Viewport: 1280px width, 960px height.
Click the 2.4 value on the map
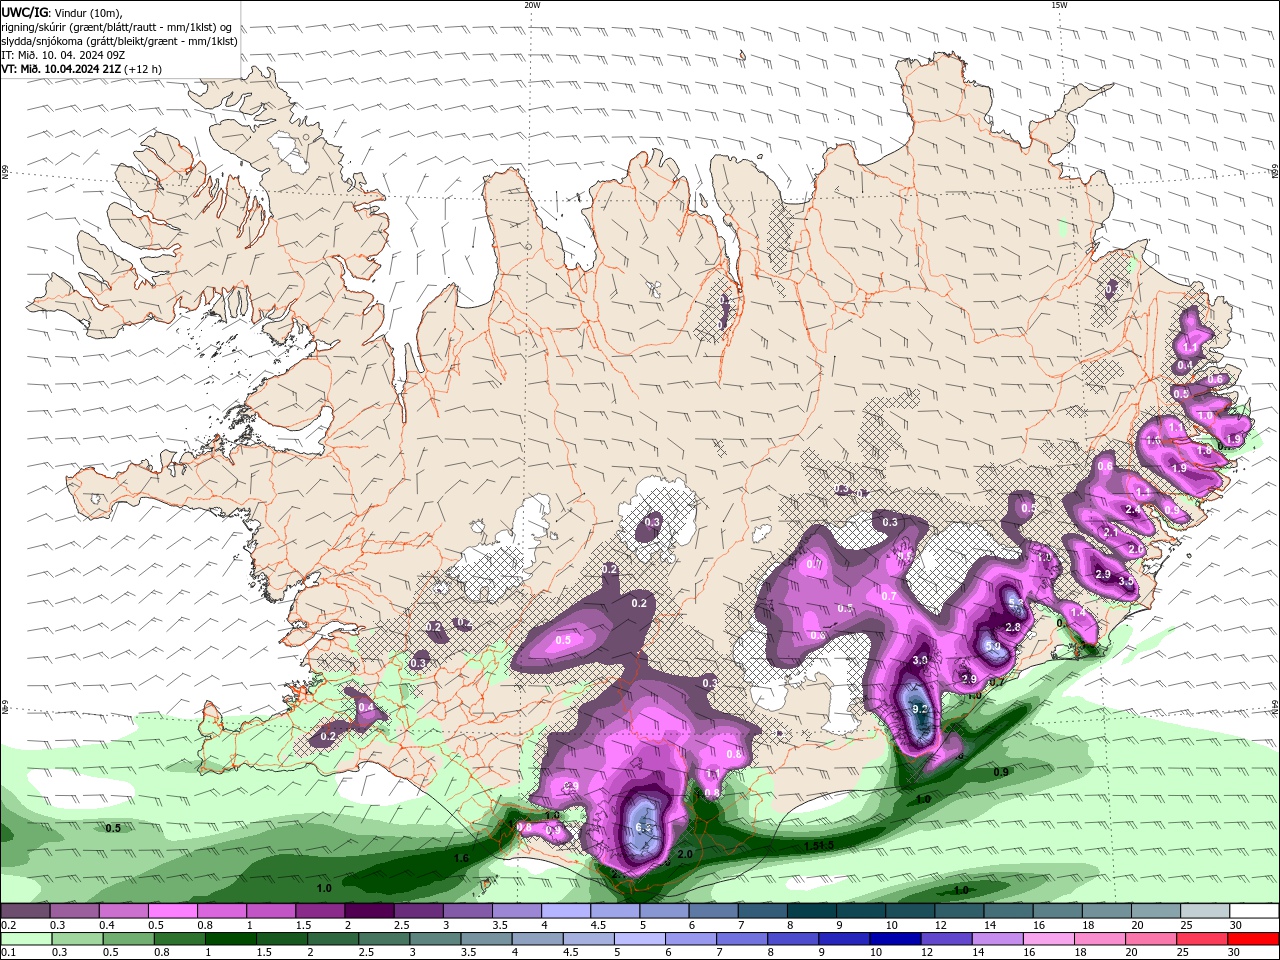pos(1133,510)
